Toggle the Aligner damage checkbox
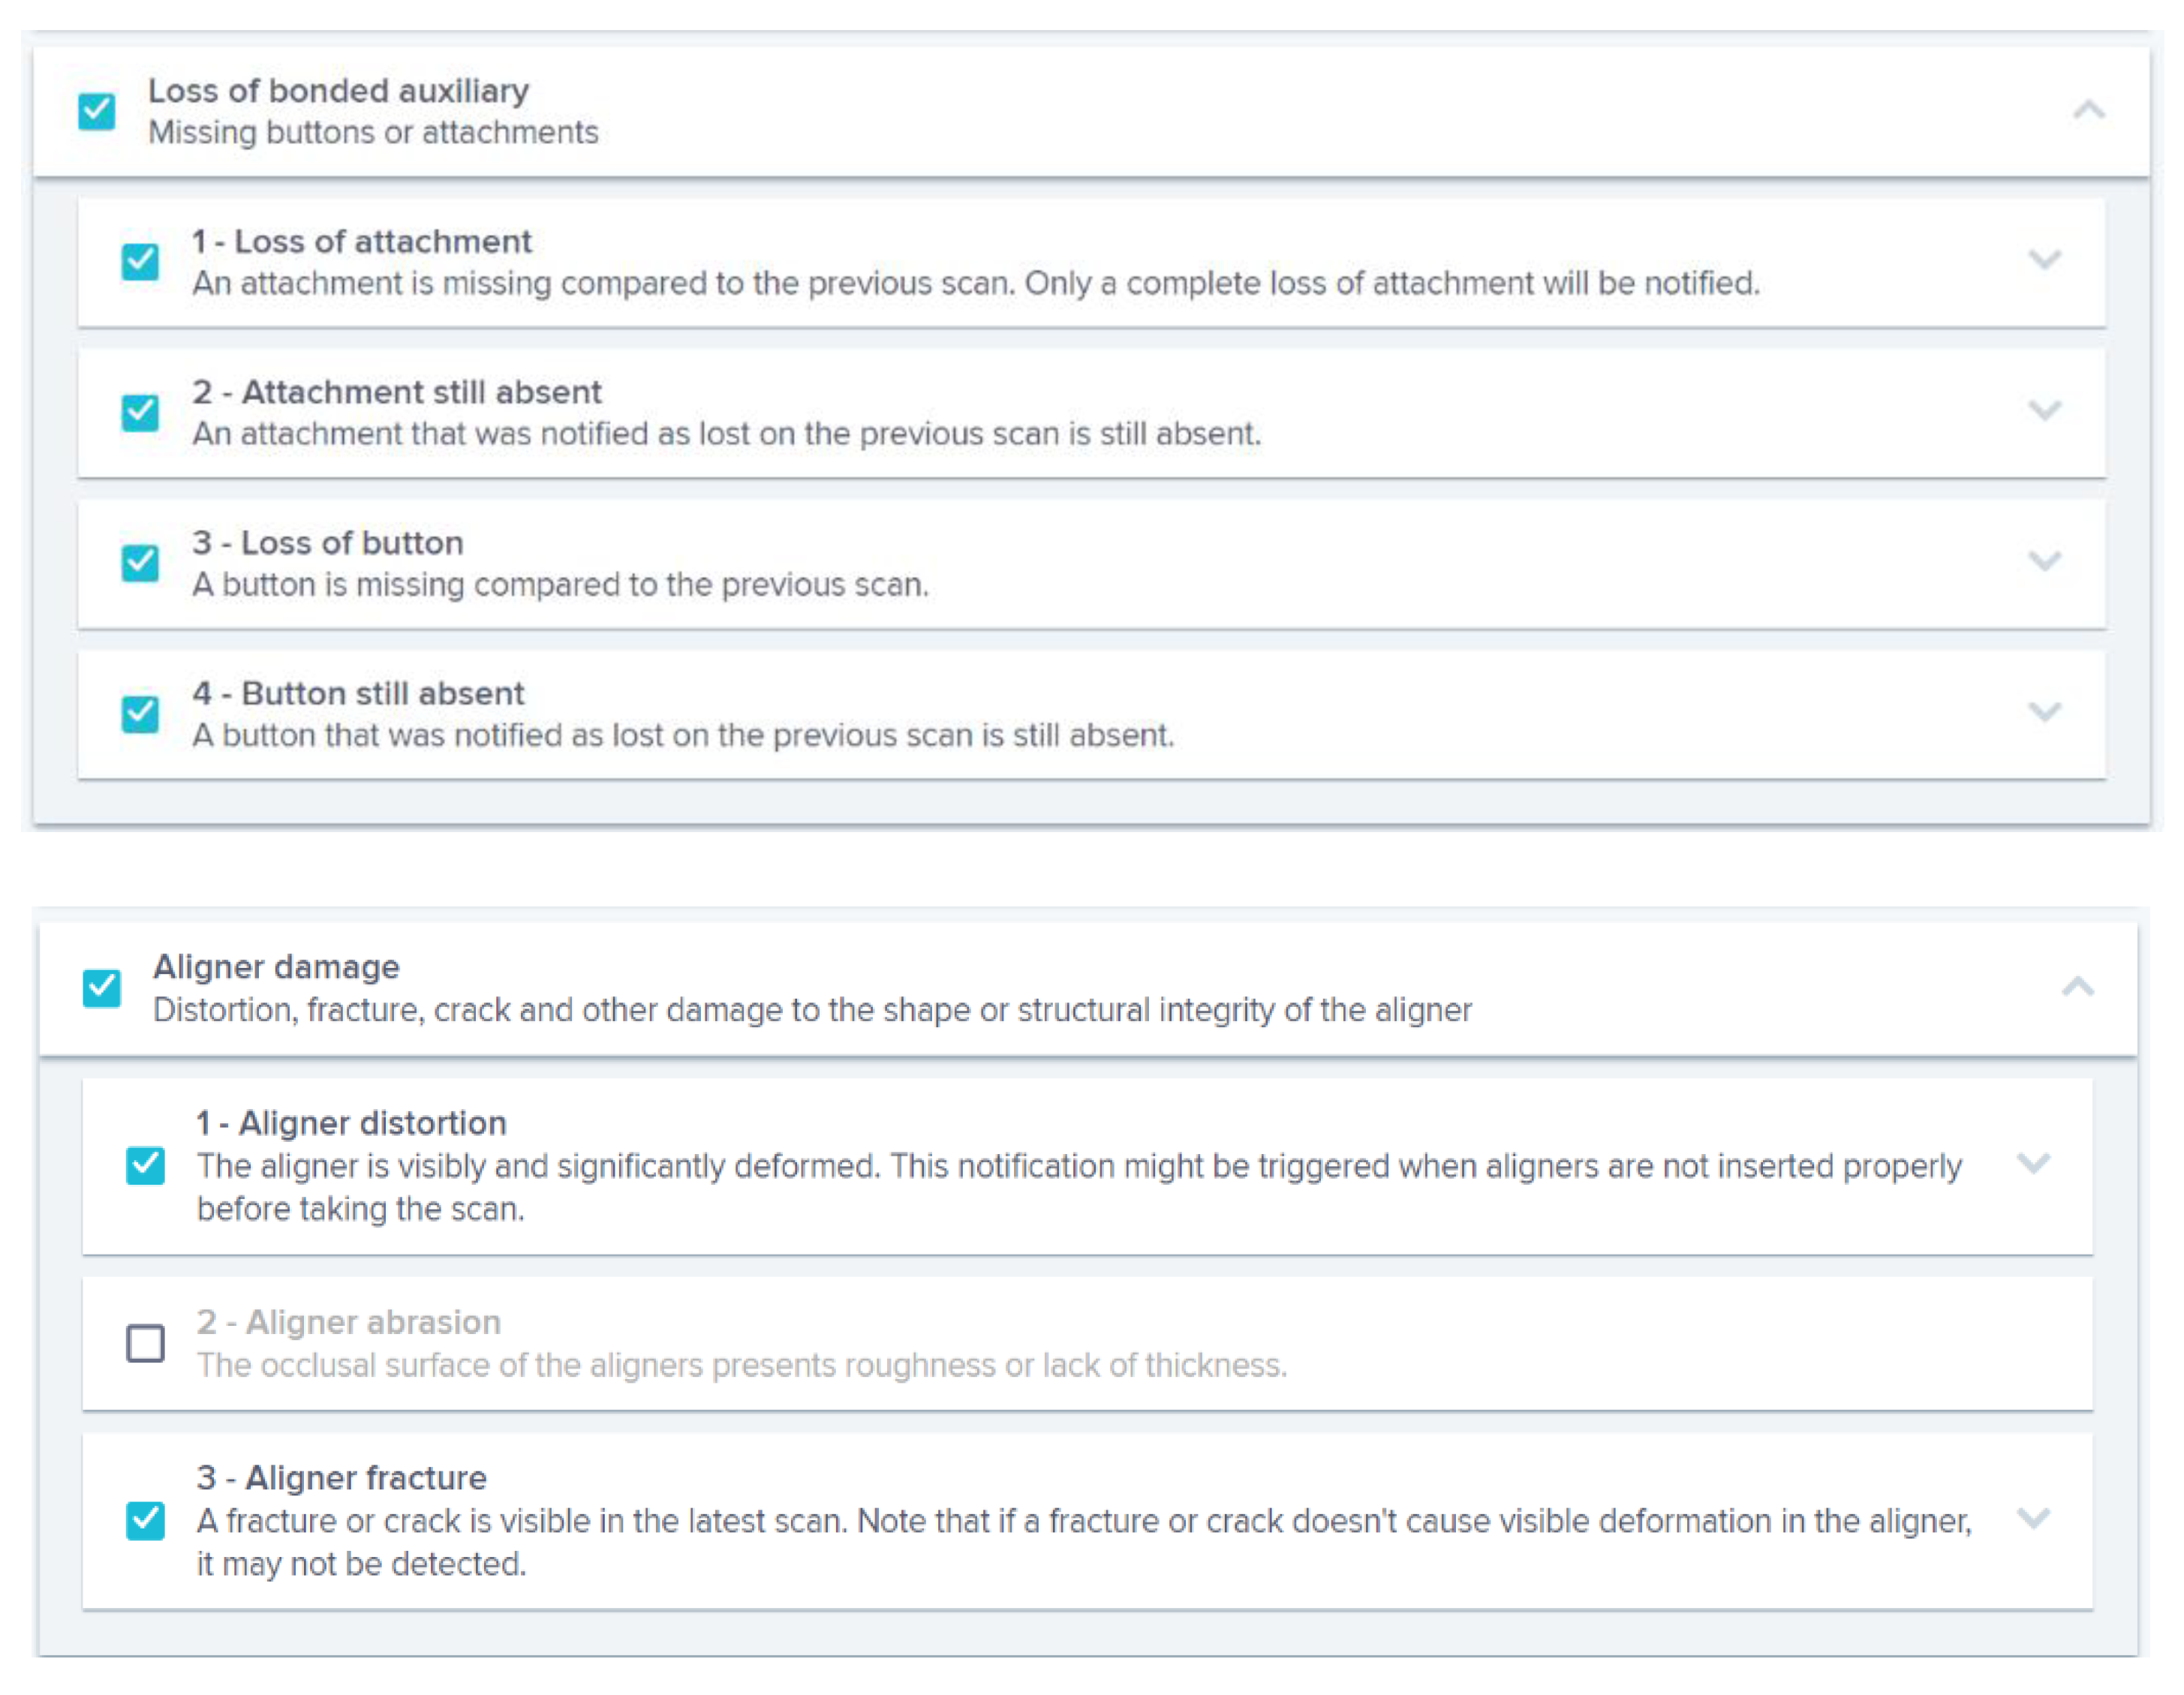This screenshot has width=2184, height=1695. (x=102, y=988)
